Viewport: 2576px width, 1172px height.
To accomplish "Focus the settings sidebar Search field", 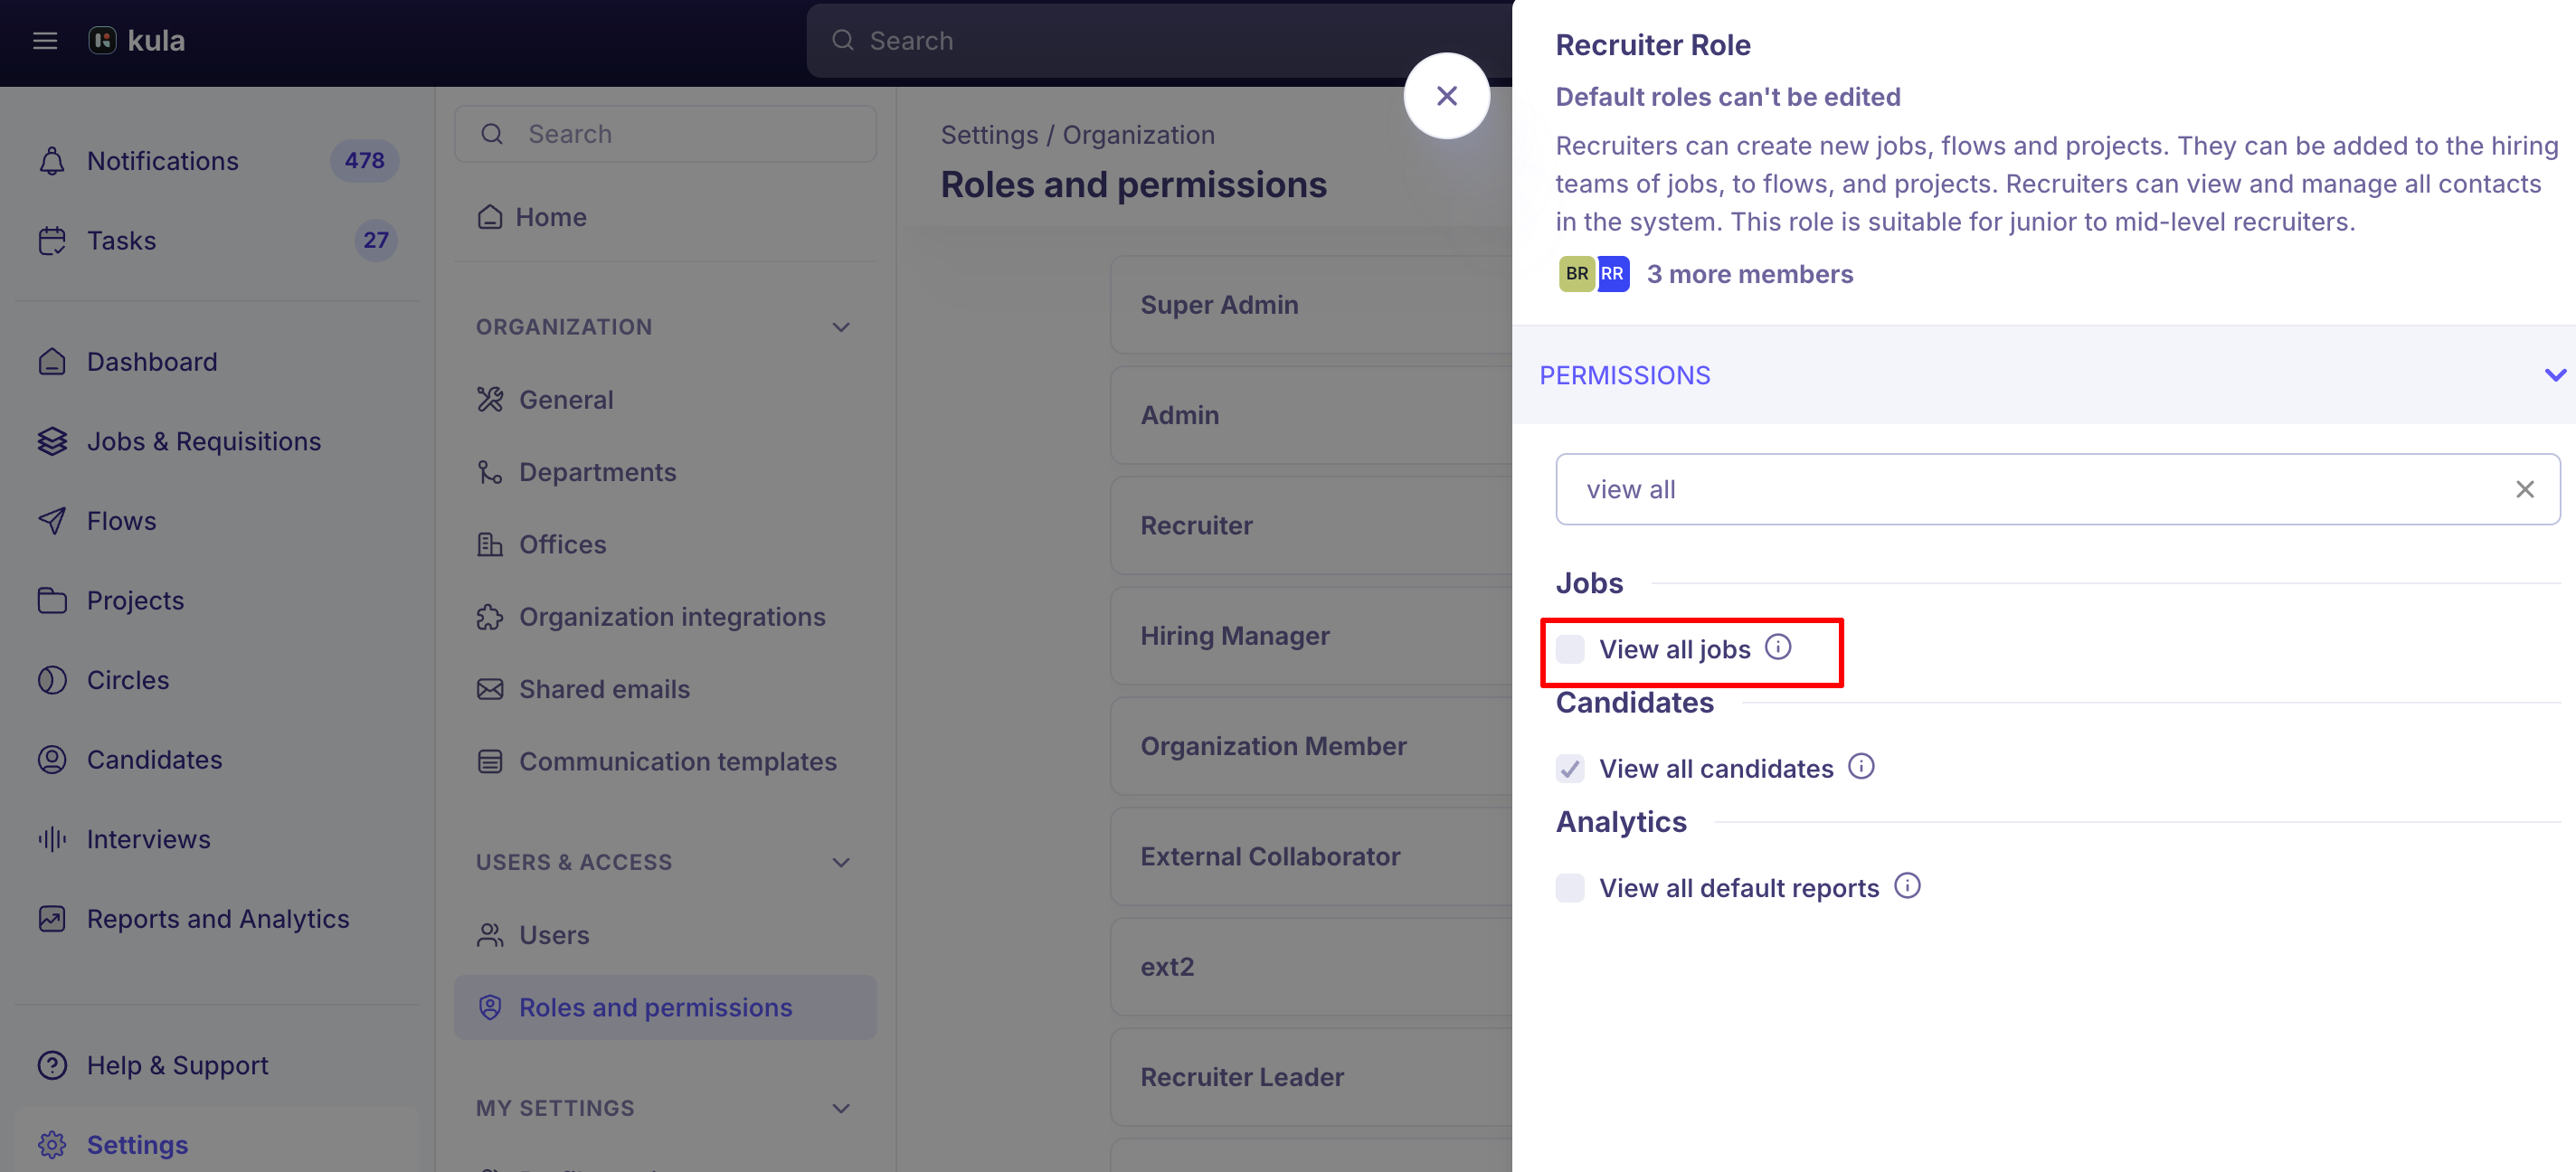I will click(665, 134).
